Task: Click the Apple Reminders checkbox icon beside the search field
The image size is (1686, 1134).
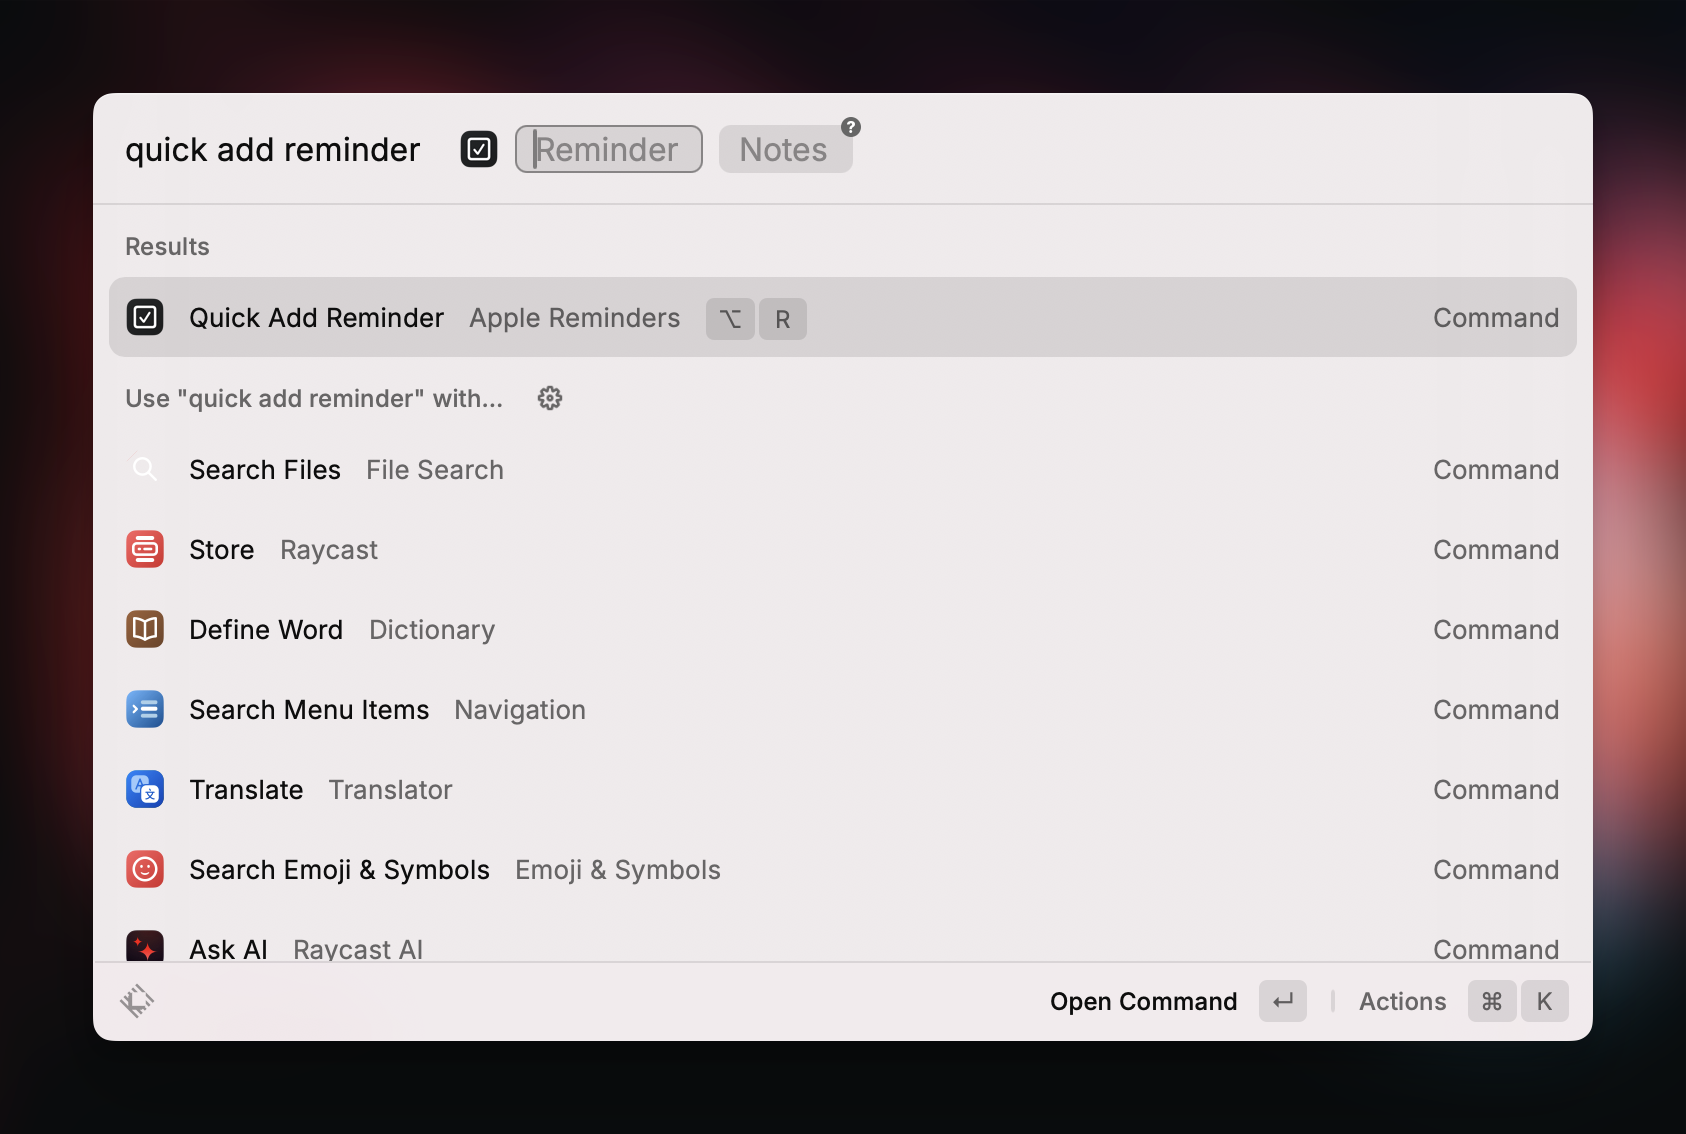Action: click(478, 148)
